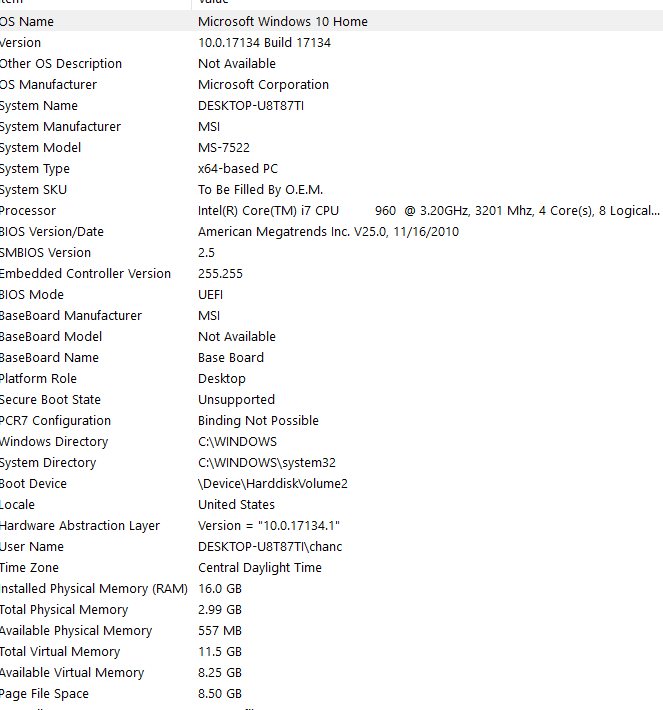Select the BaseBoard Name label
Viewport: 663px width, 710px height.
click(49, 358)
